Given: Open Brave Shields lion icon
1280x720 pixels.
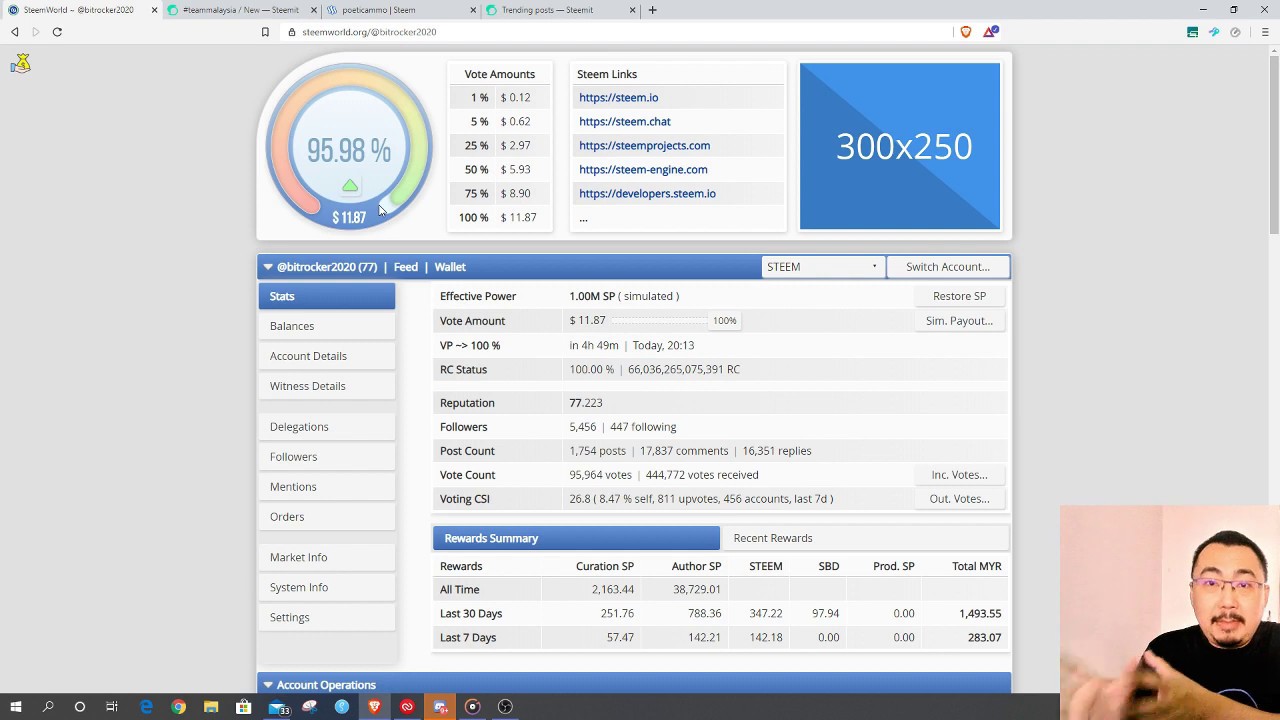Looking at the screenshot, I should click(x=966, y=32).
